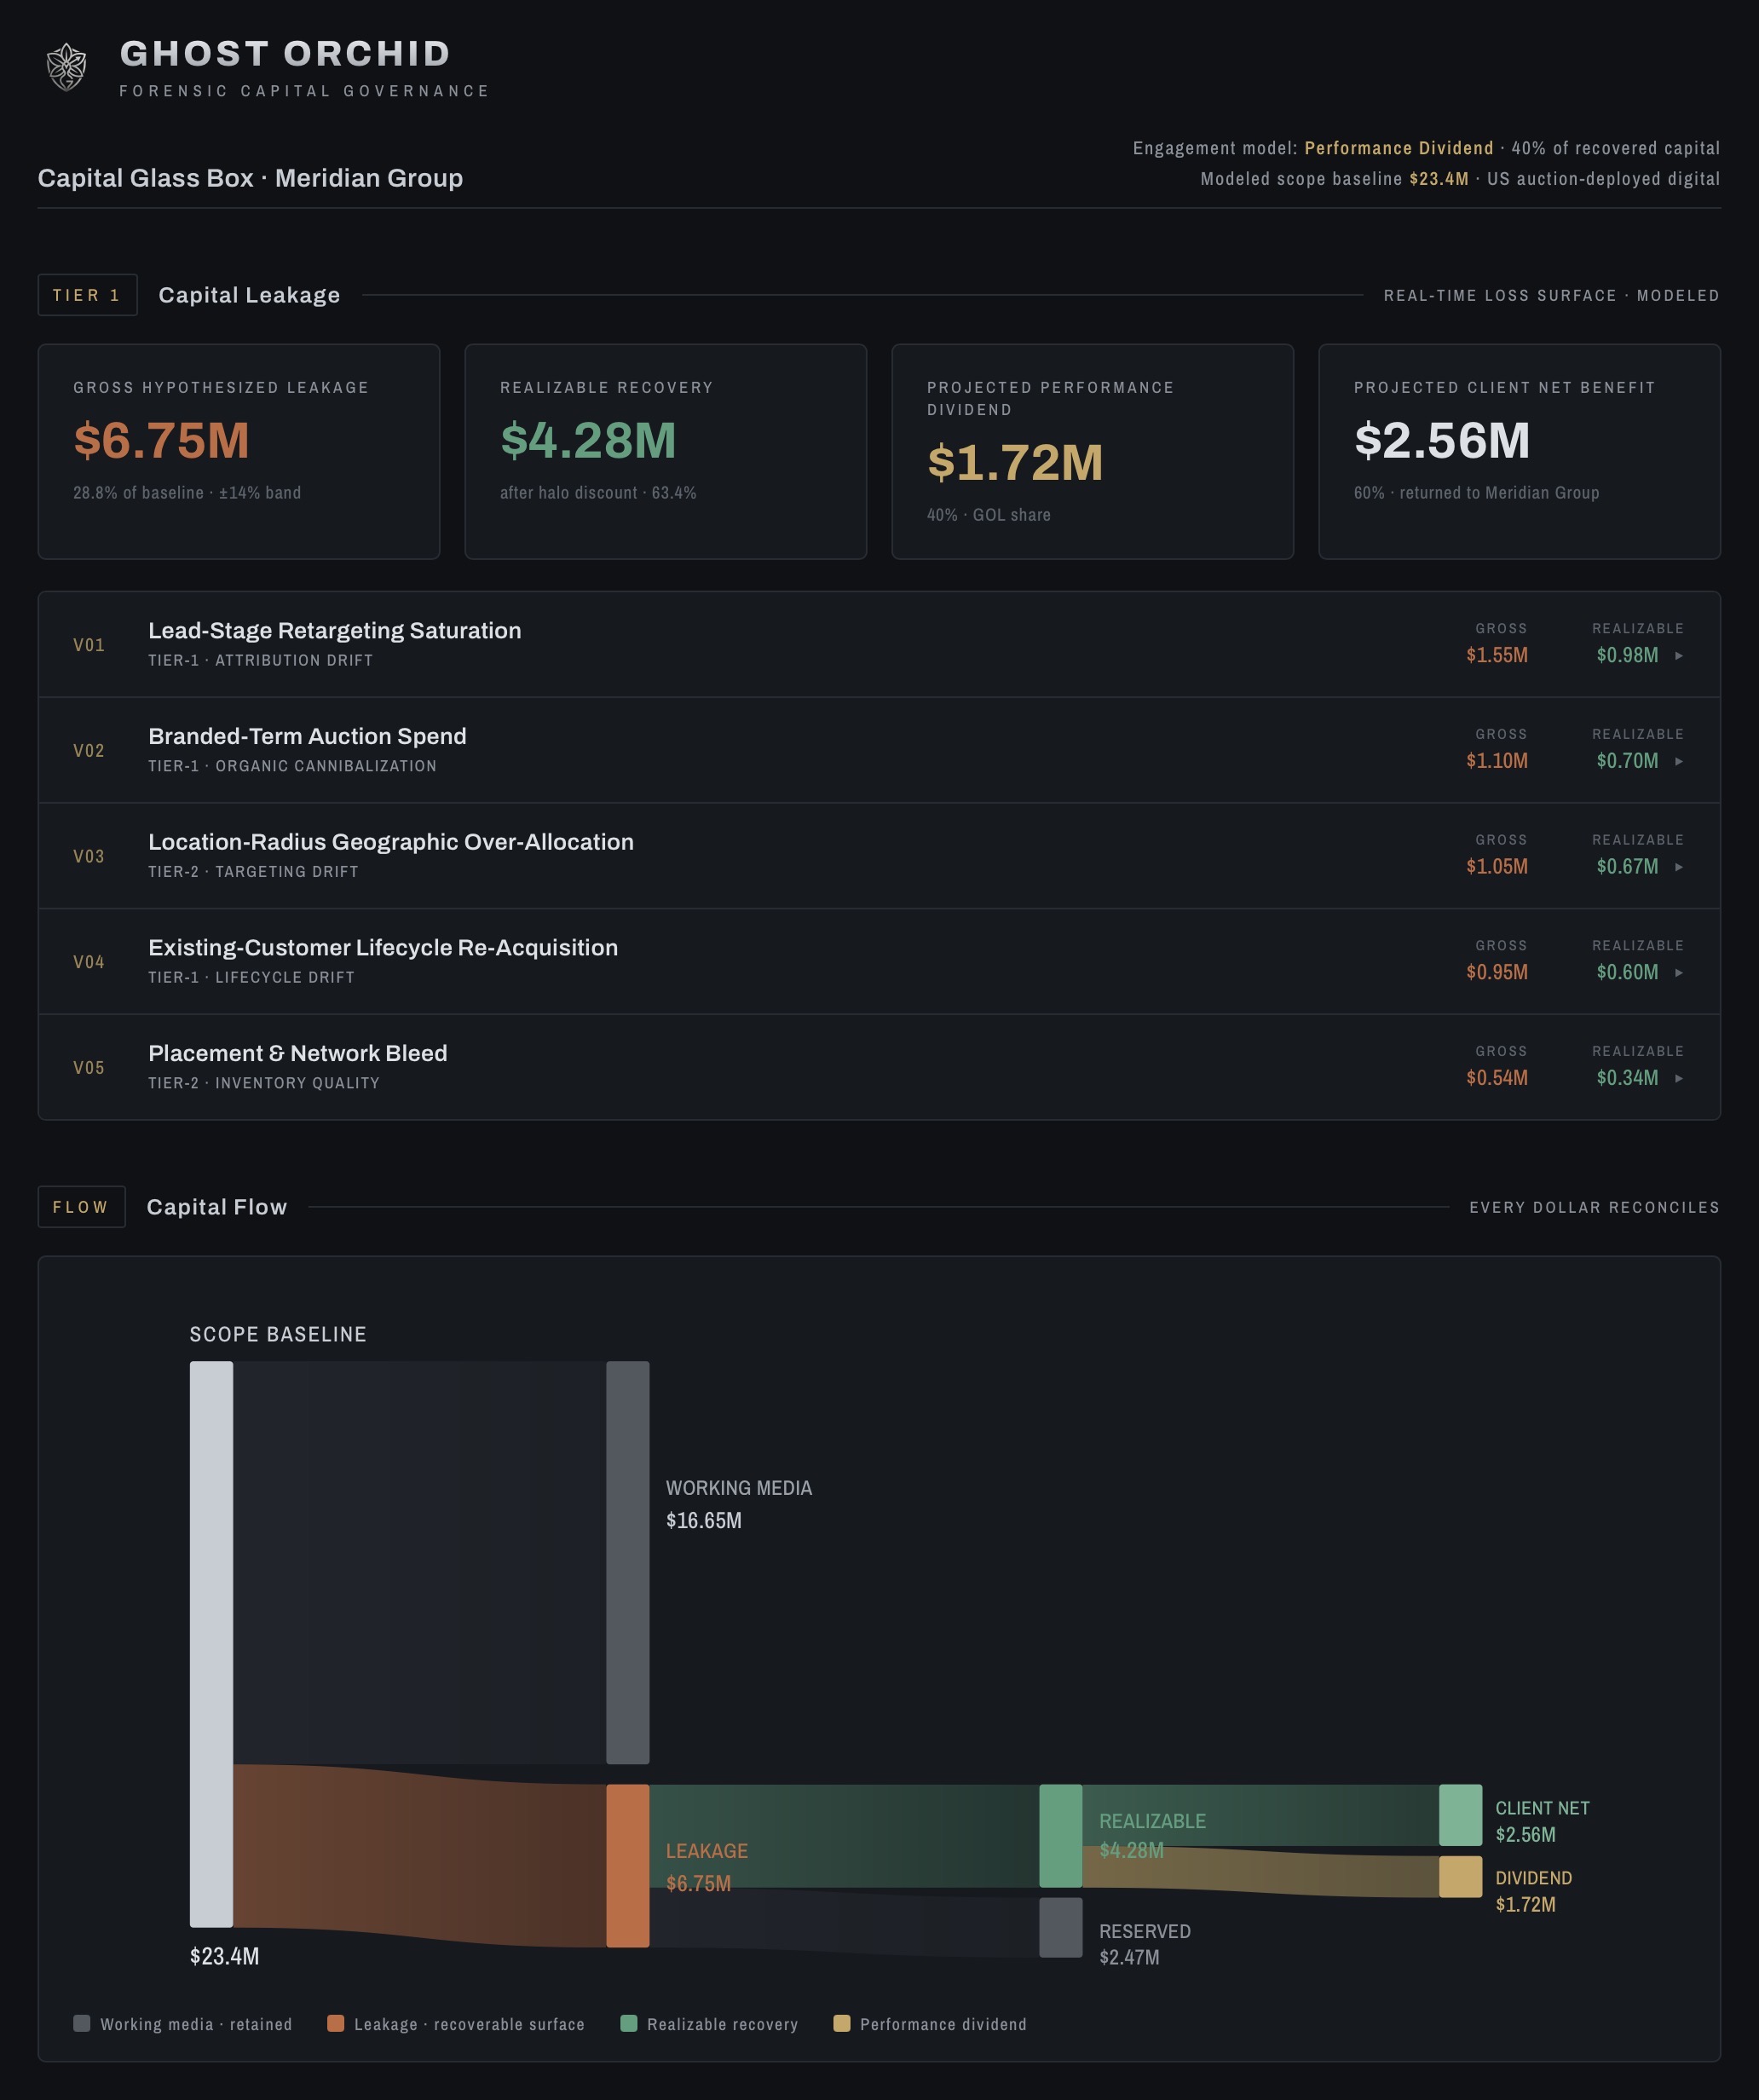Expand the Location-Radius Geographic Over-Allocation row arrow
Screen dimensions: 1759x2100
pos(1679,867)
